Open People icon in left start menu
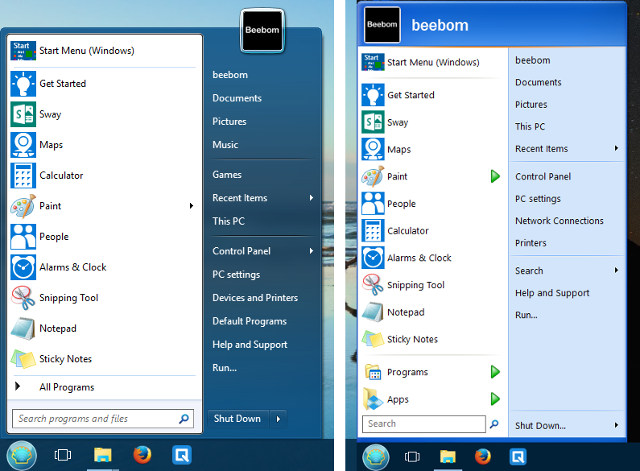 pos(23,237)
